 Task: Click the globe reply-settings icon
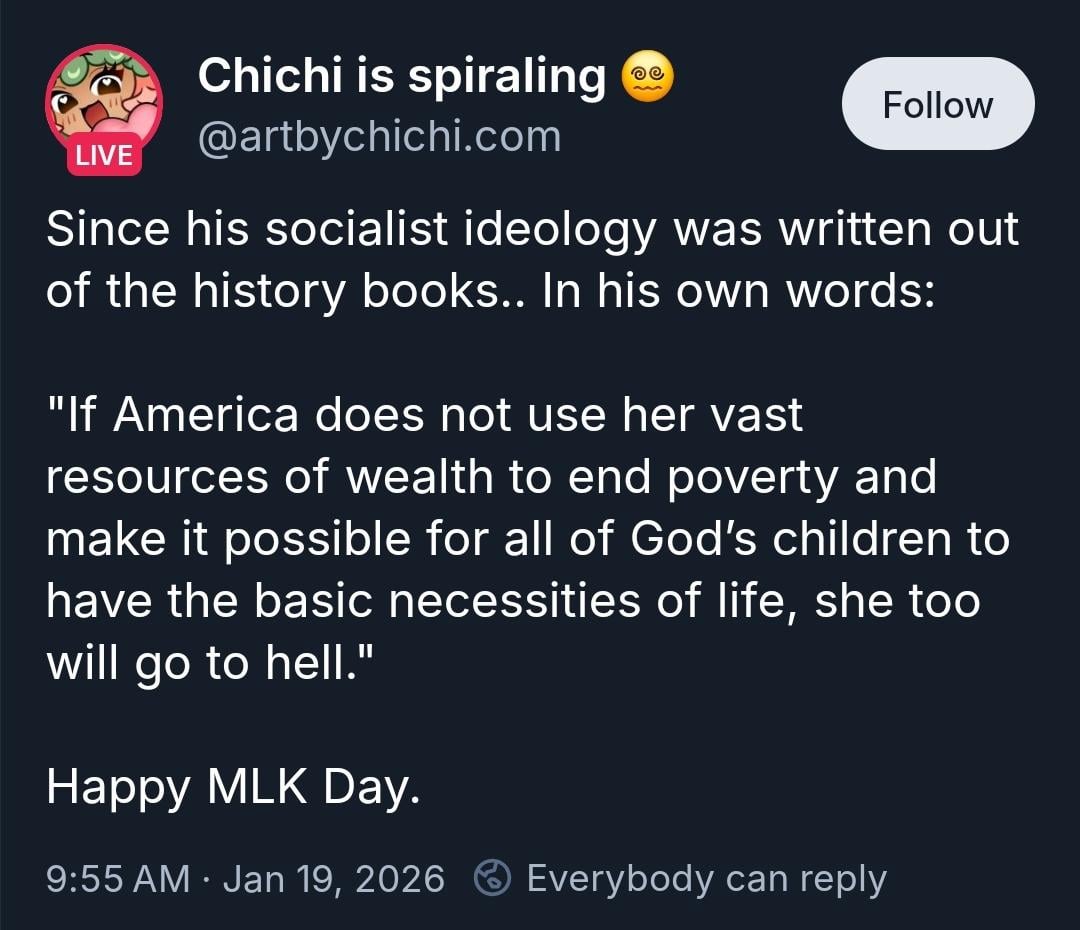tap(492, 879)
